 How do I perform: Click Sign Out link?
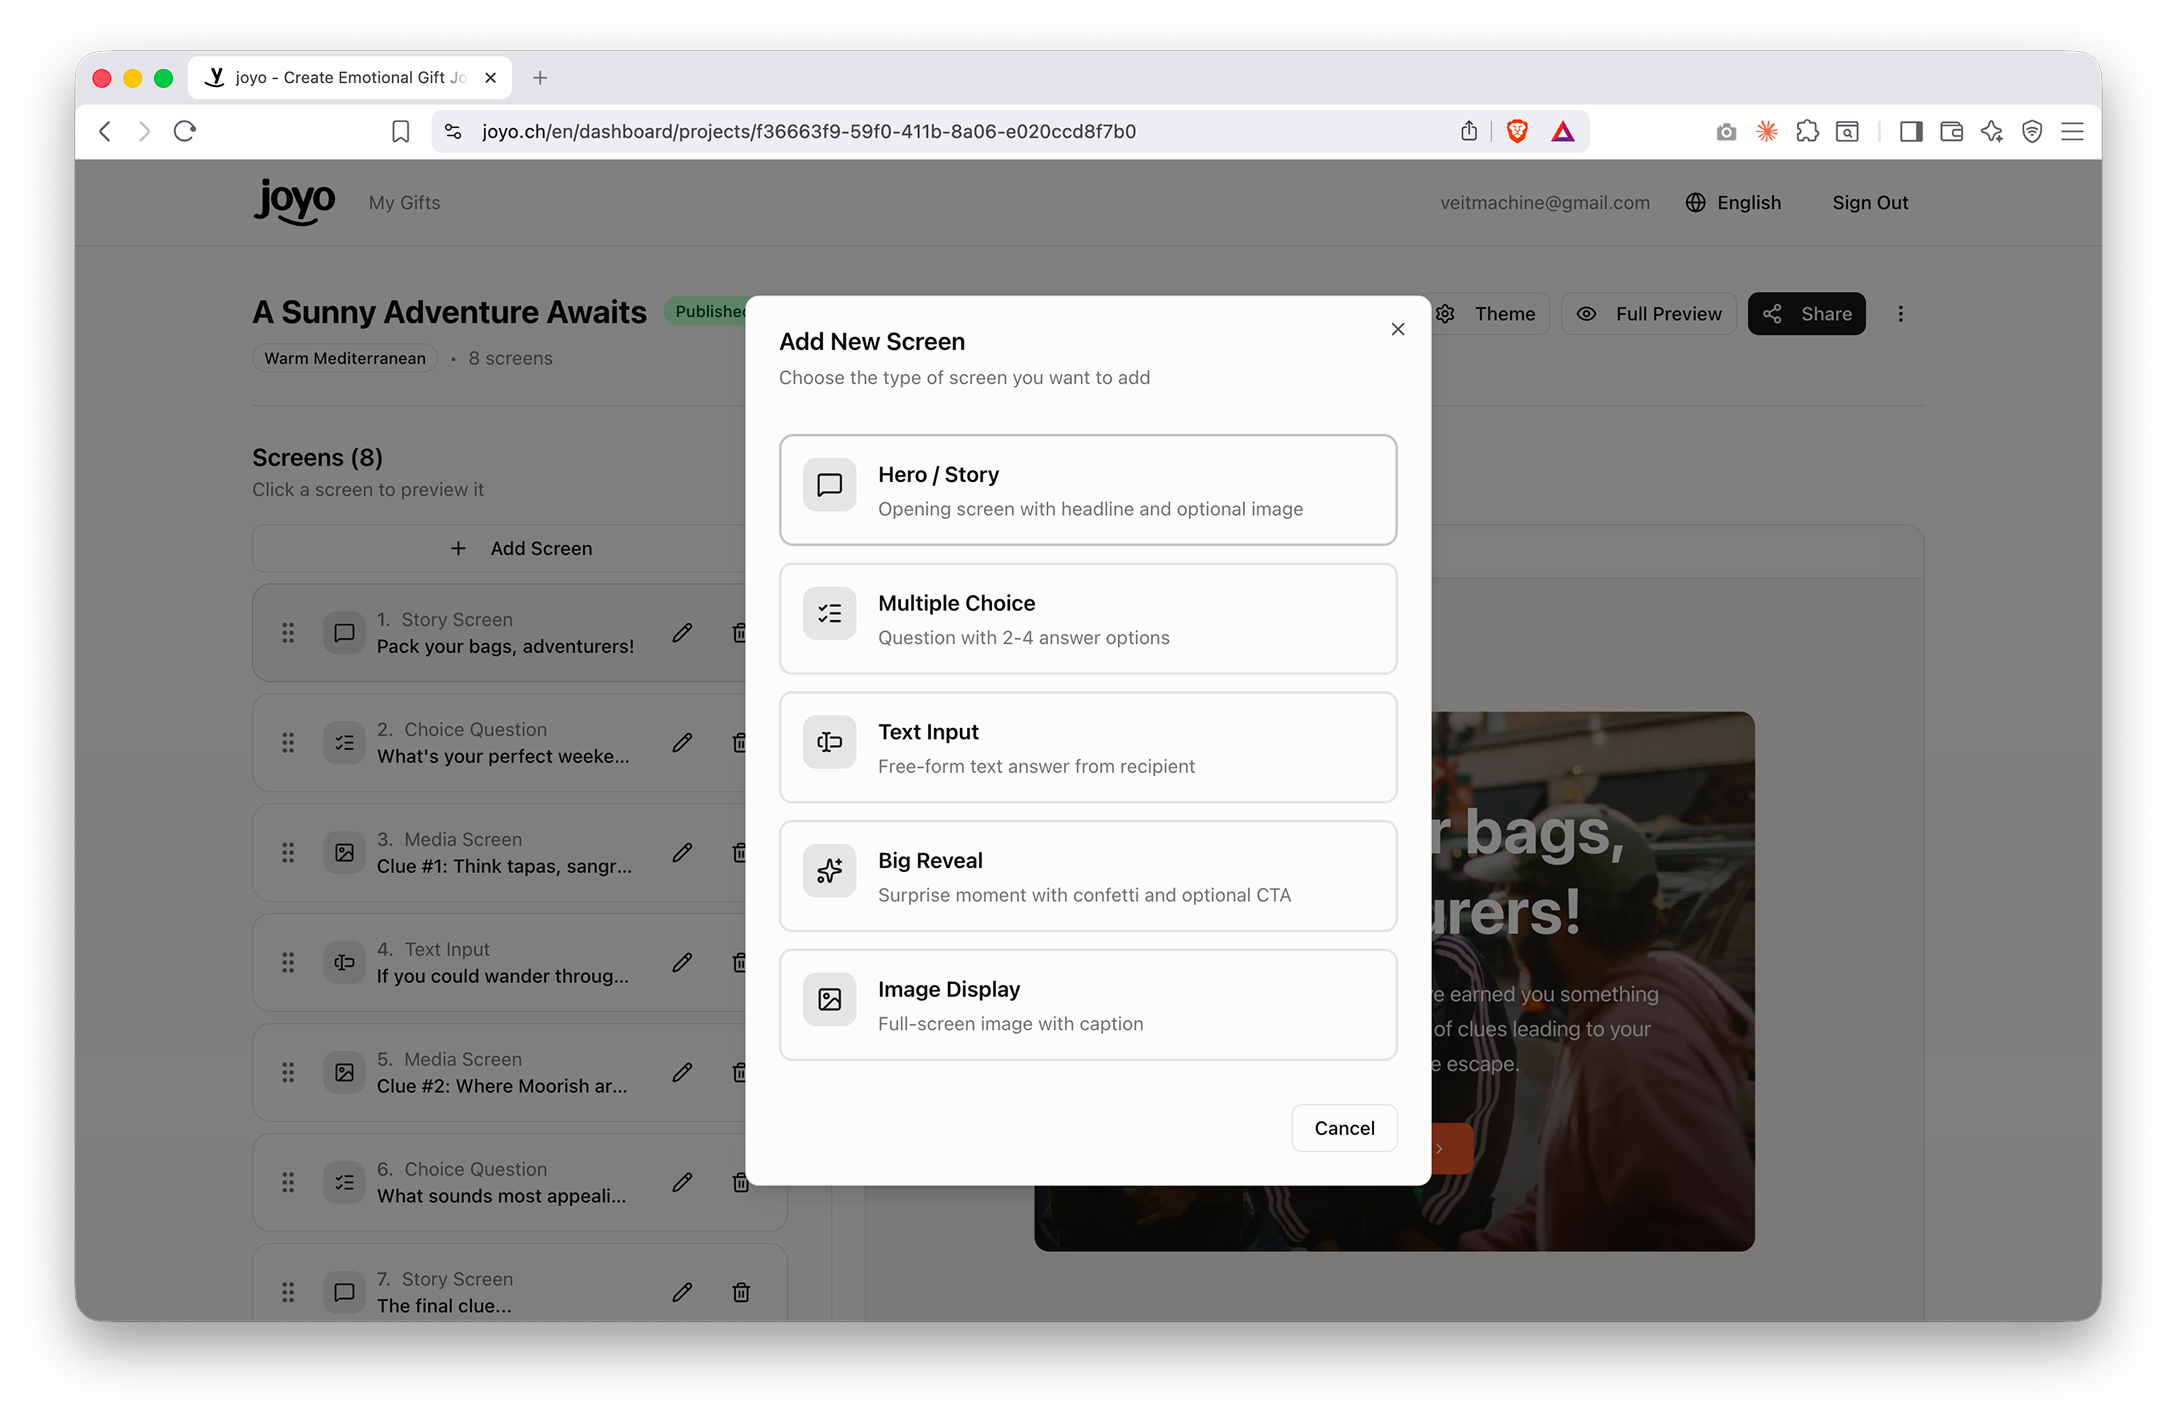click(1870, 203)
